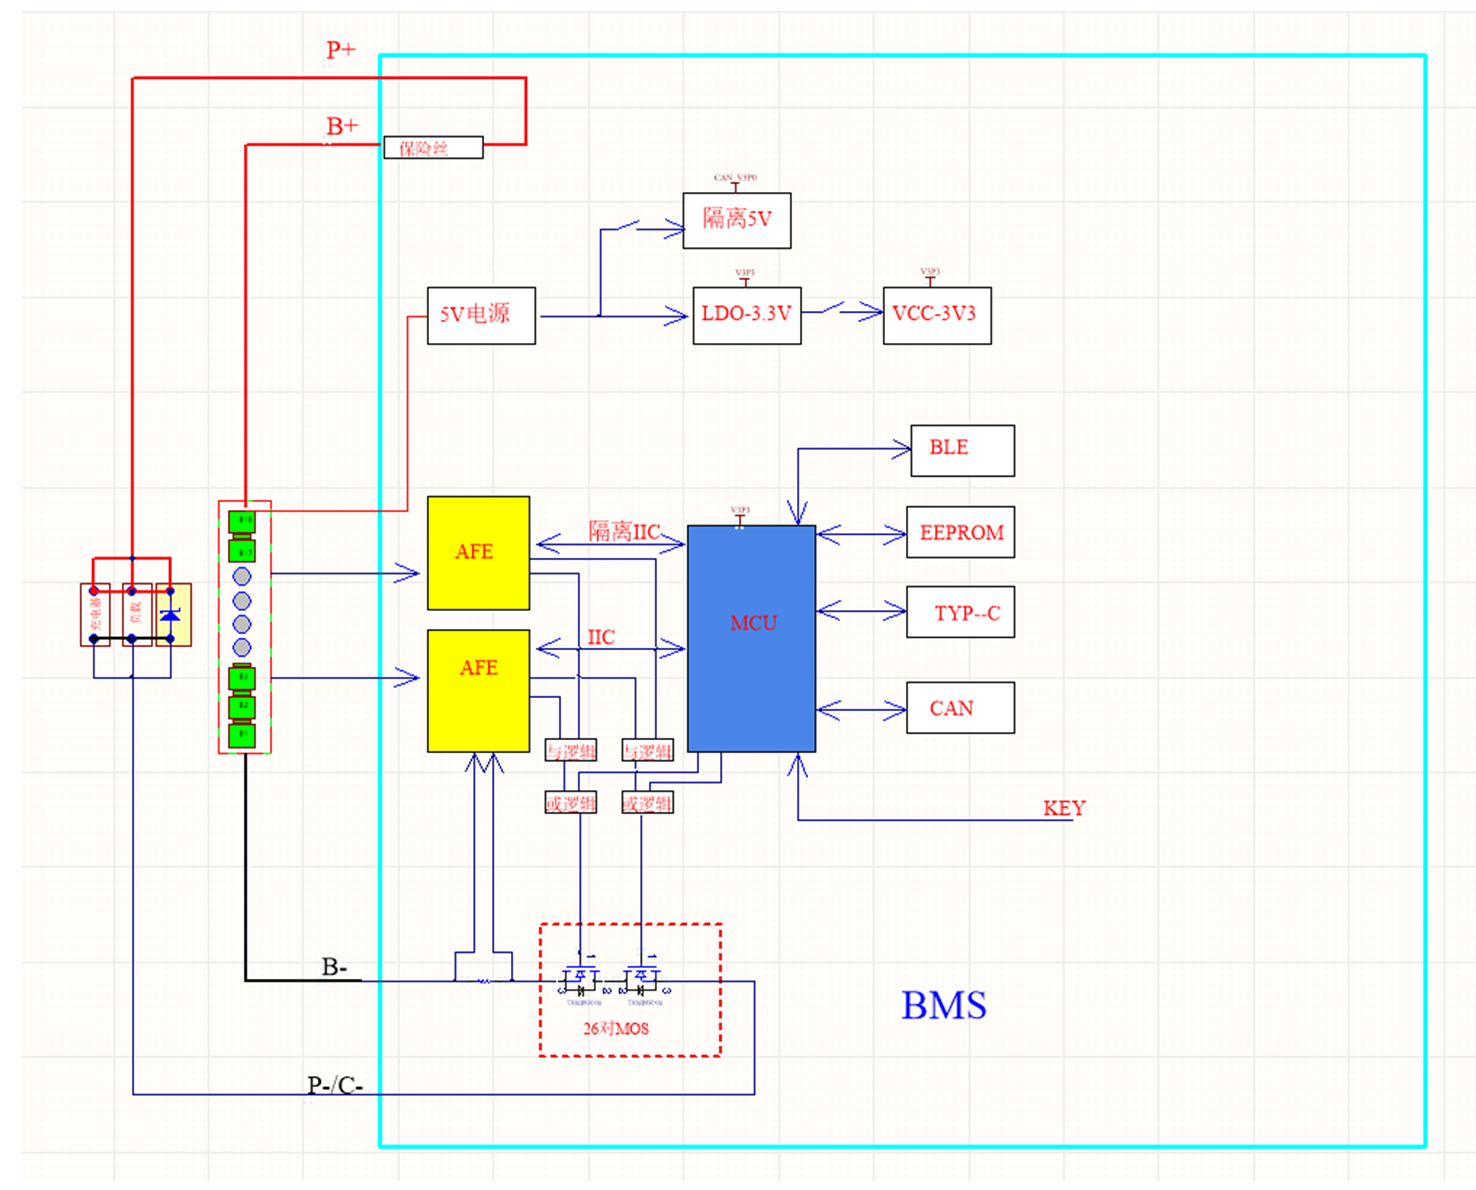The image size is (1476, 1190).
Task: Select the green B1 battery cell
Action: (242, 735)
